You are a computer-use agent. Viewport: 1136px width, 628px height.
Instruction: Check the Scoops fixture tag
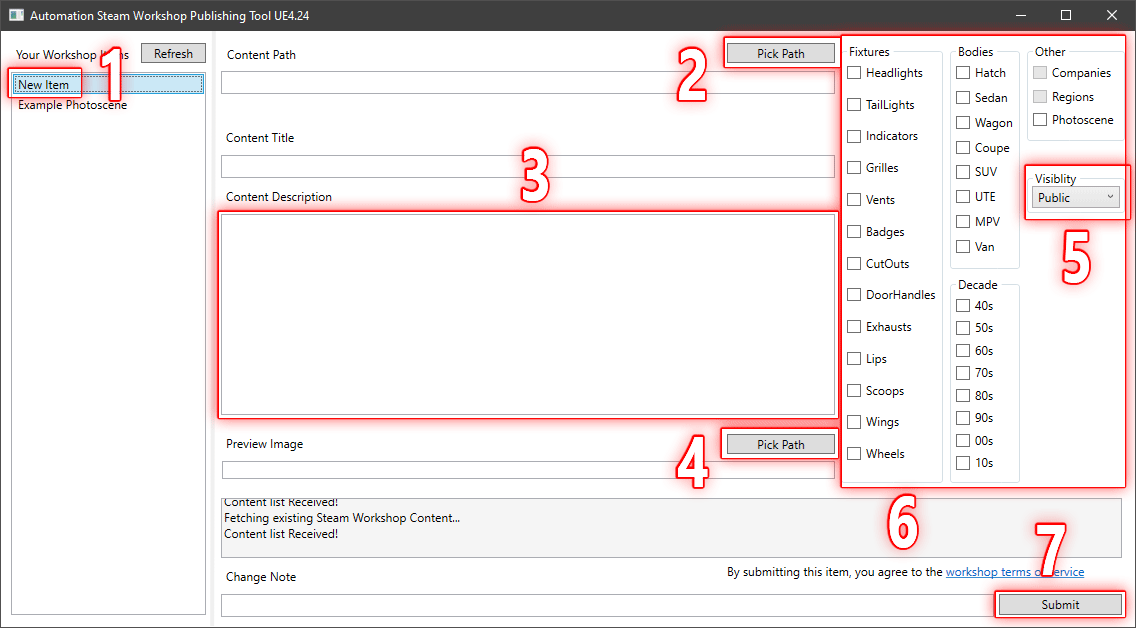(x=854, y=390)
